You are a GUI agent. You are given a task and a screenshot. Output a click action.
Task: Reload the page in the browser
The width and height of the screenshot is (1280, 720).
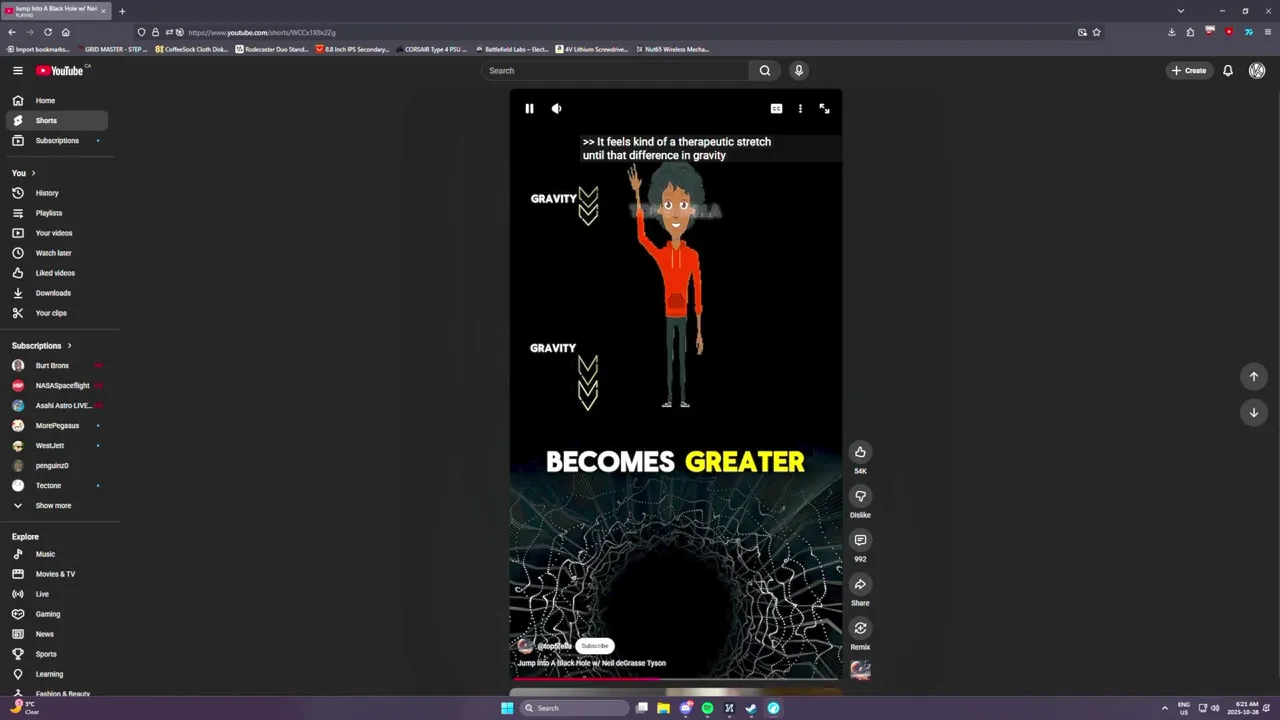47,32
